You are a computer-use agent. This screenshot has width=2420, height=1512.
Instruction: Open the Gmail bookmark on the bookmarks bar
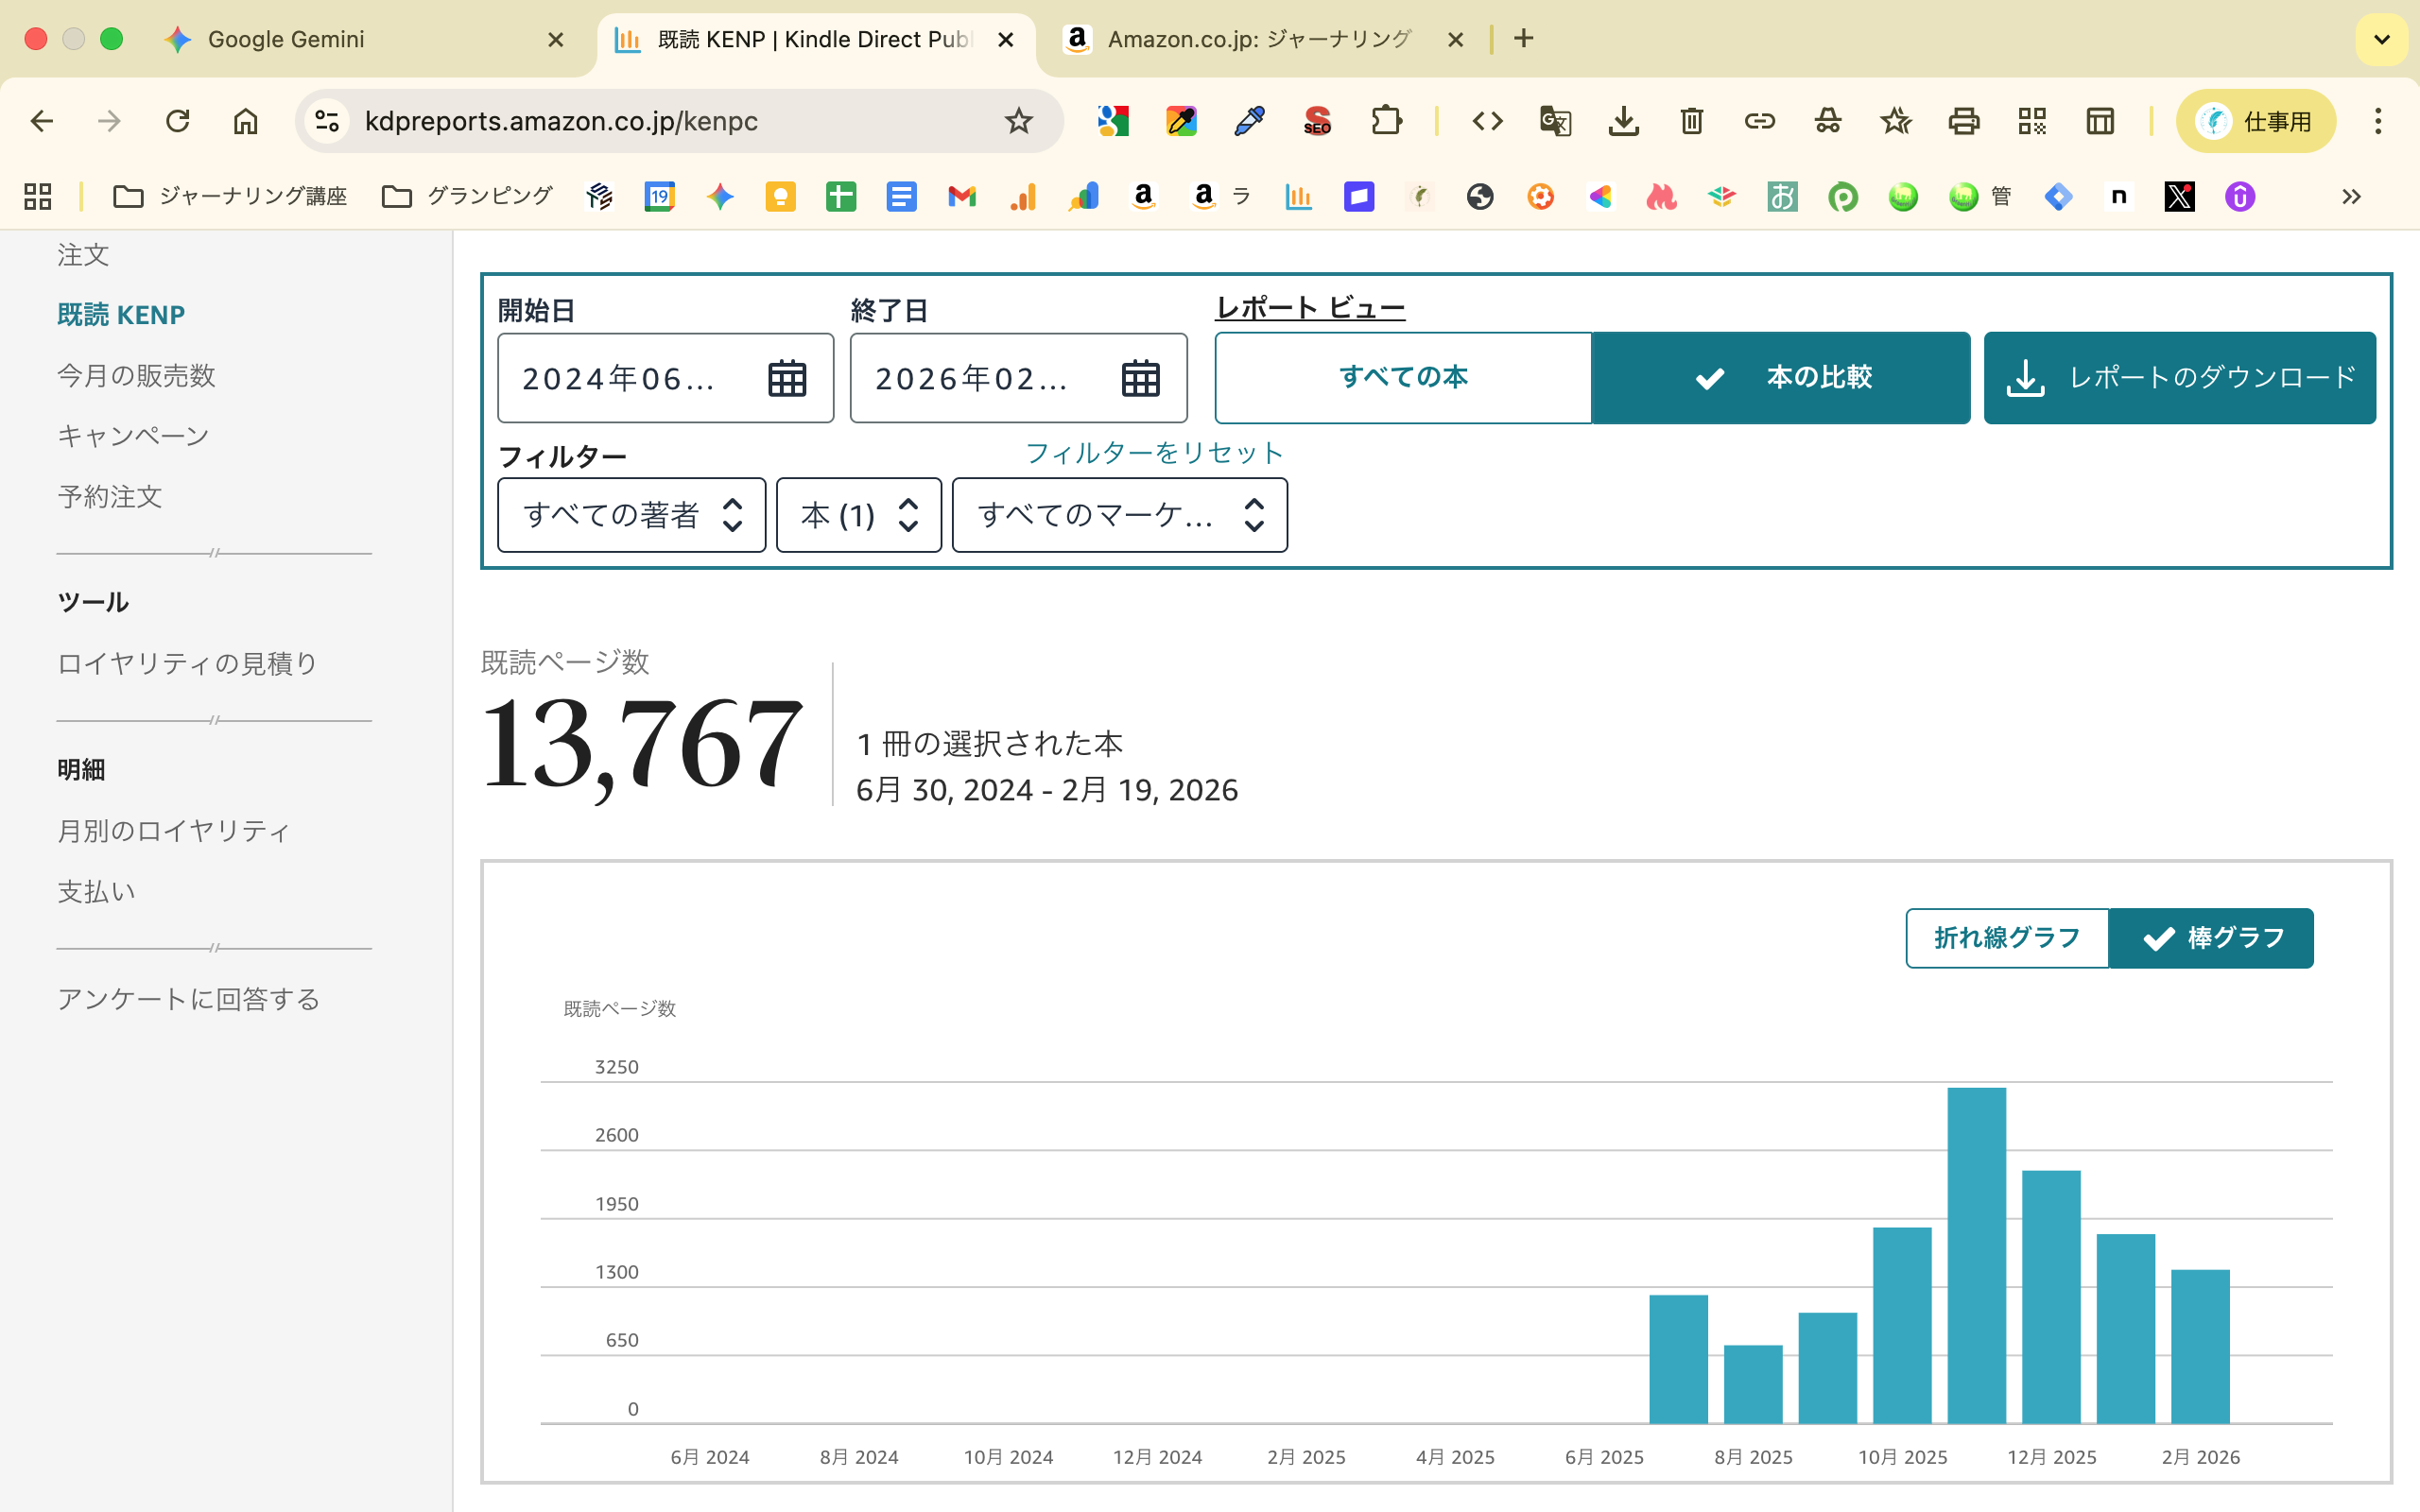(961, 196)
